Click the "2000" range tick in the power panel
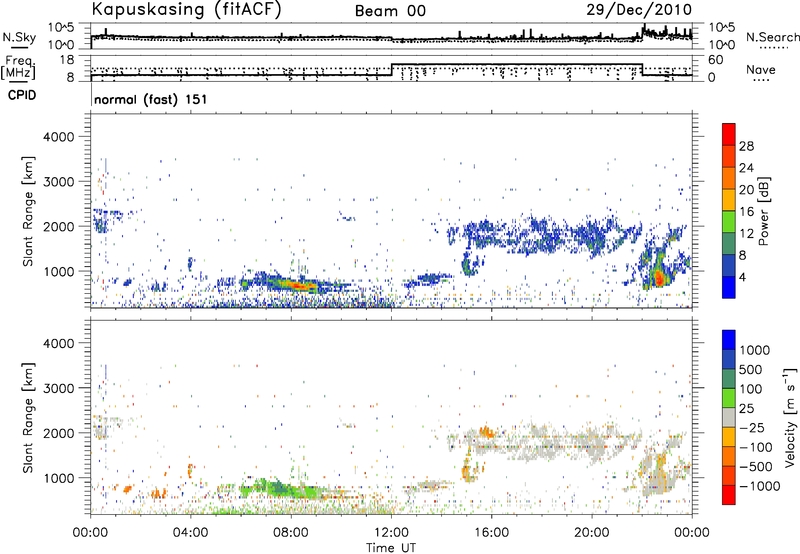The width and height of the screenshot is (800, 554). point(58,226)
